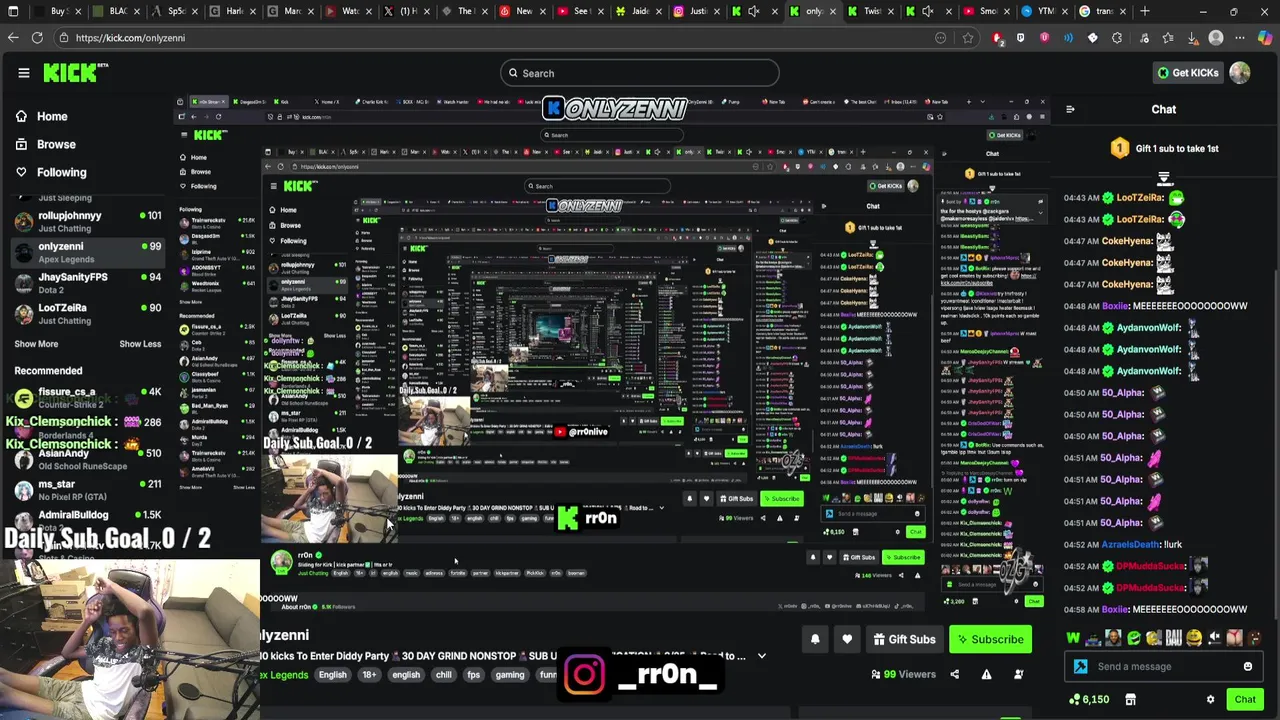This screenshot has height=720, width=1280.
Task: Open rollupjohnnyy channel in sidebar
Action: click(86, 221)
